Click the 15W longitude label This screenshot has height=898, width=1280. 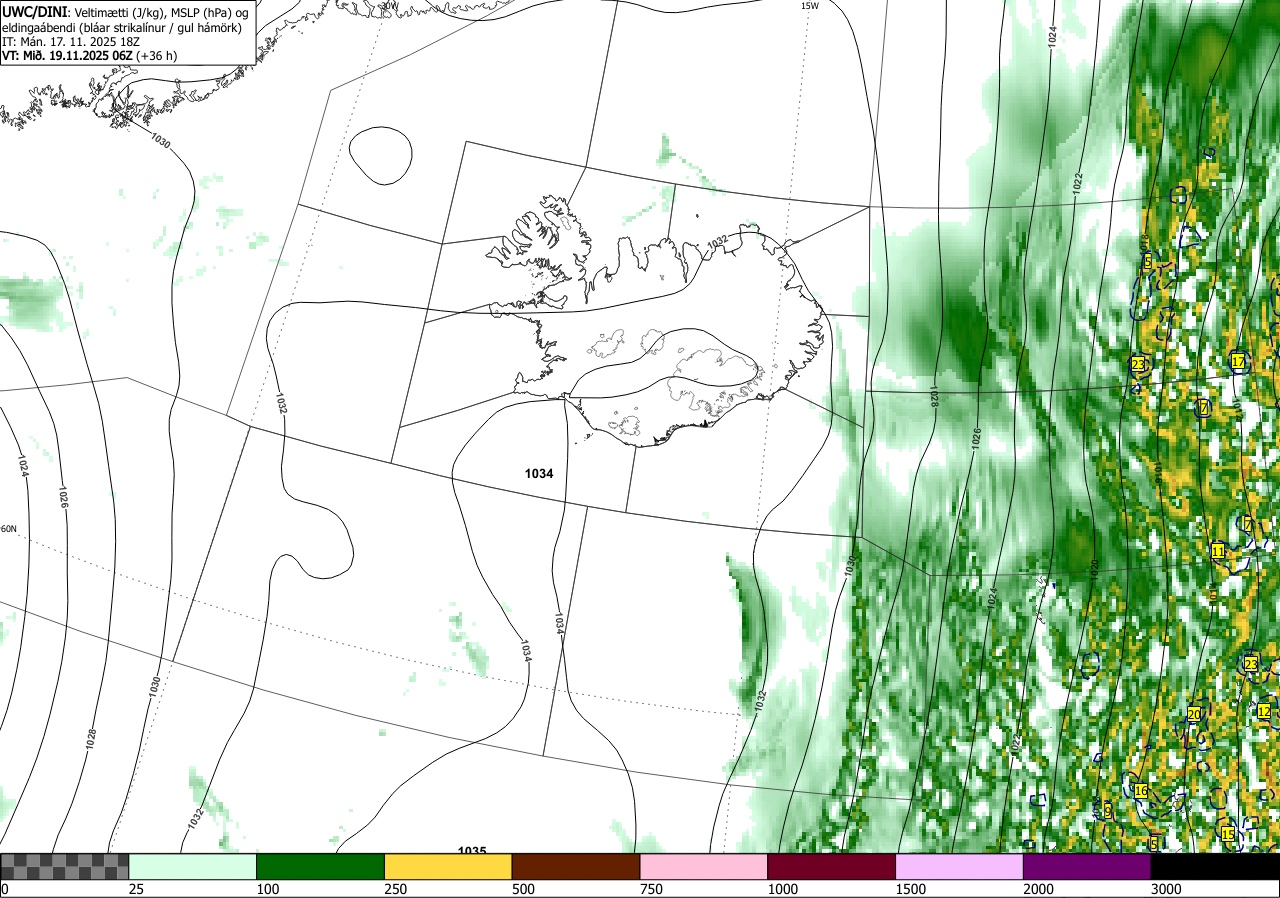pos(810,6)
